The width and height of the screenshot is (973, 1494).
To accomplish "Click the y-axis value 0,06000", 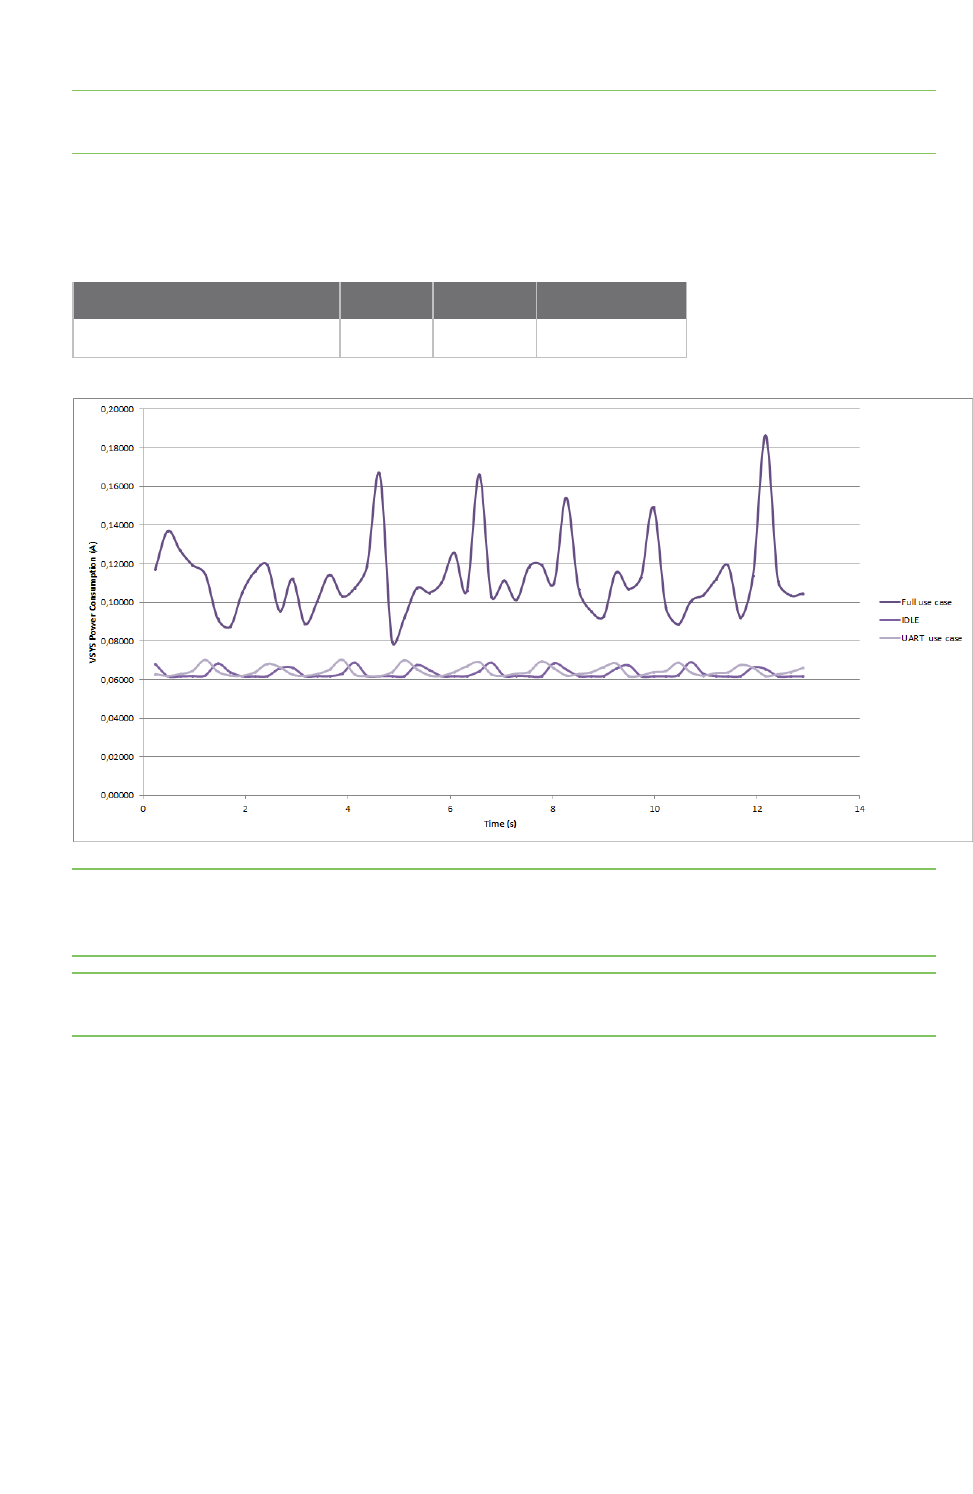I will 117,680.
